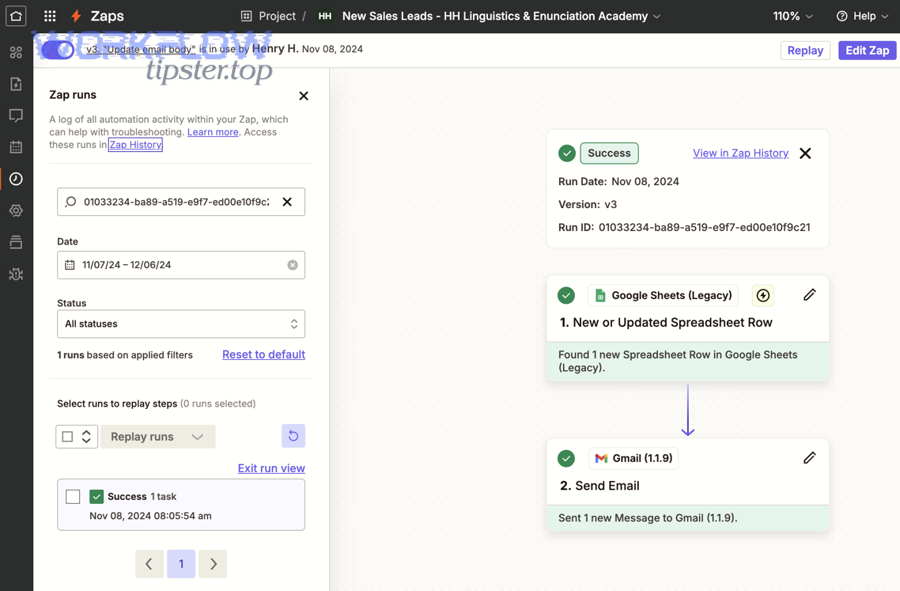Click the Google Sheets (Legacy) app badge

click(663, 296)
